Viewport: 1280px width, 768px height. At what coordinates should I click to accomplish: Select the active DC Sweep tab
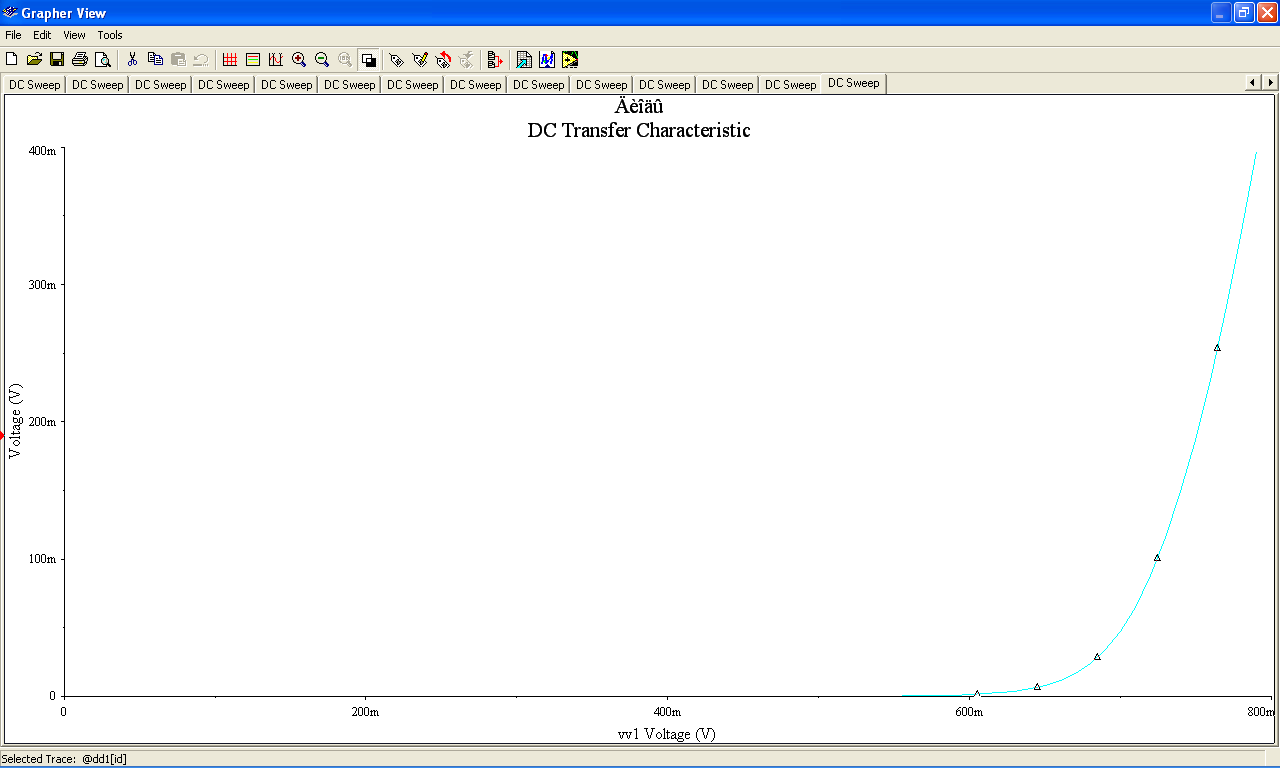click(x=854, y=83)
